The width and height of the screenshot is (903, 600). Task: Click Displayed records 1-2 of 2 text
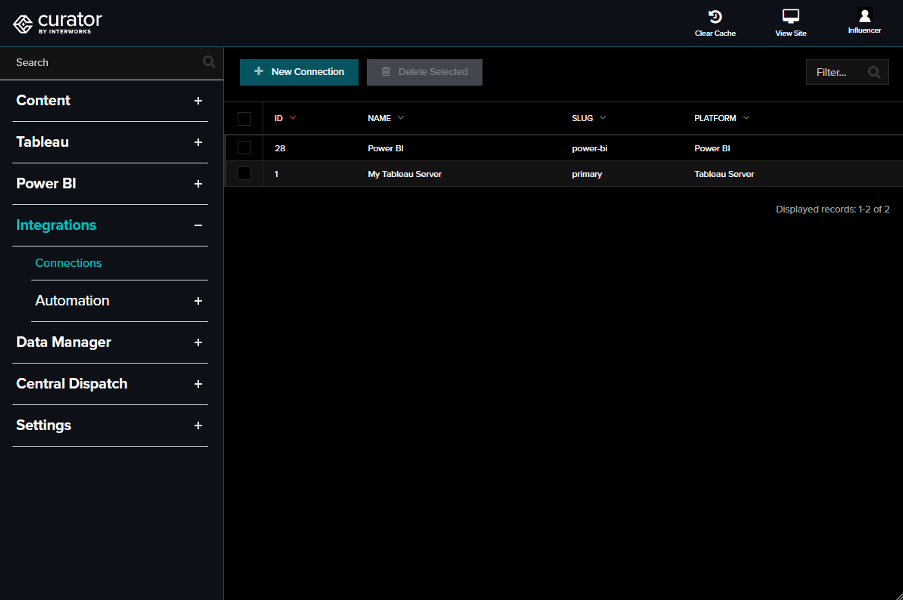point(833,209)
